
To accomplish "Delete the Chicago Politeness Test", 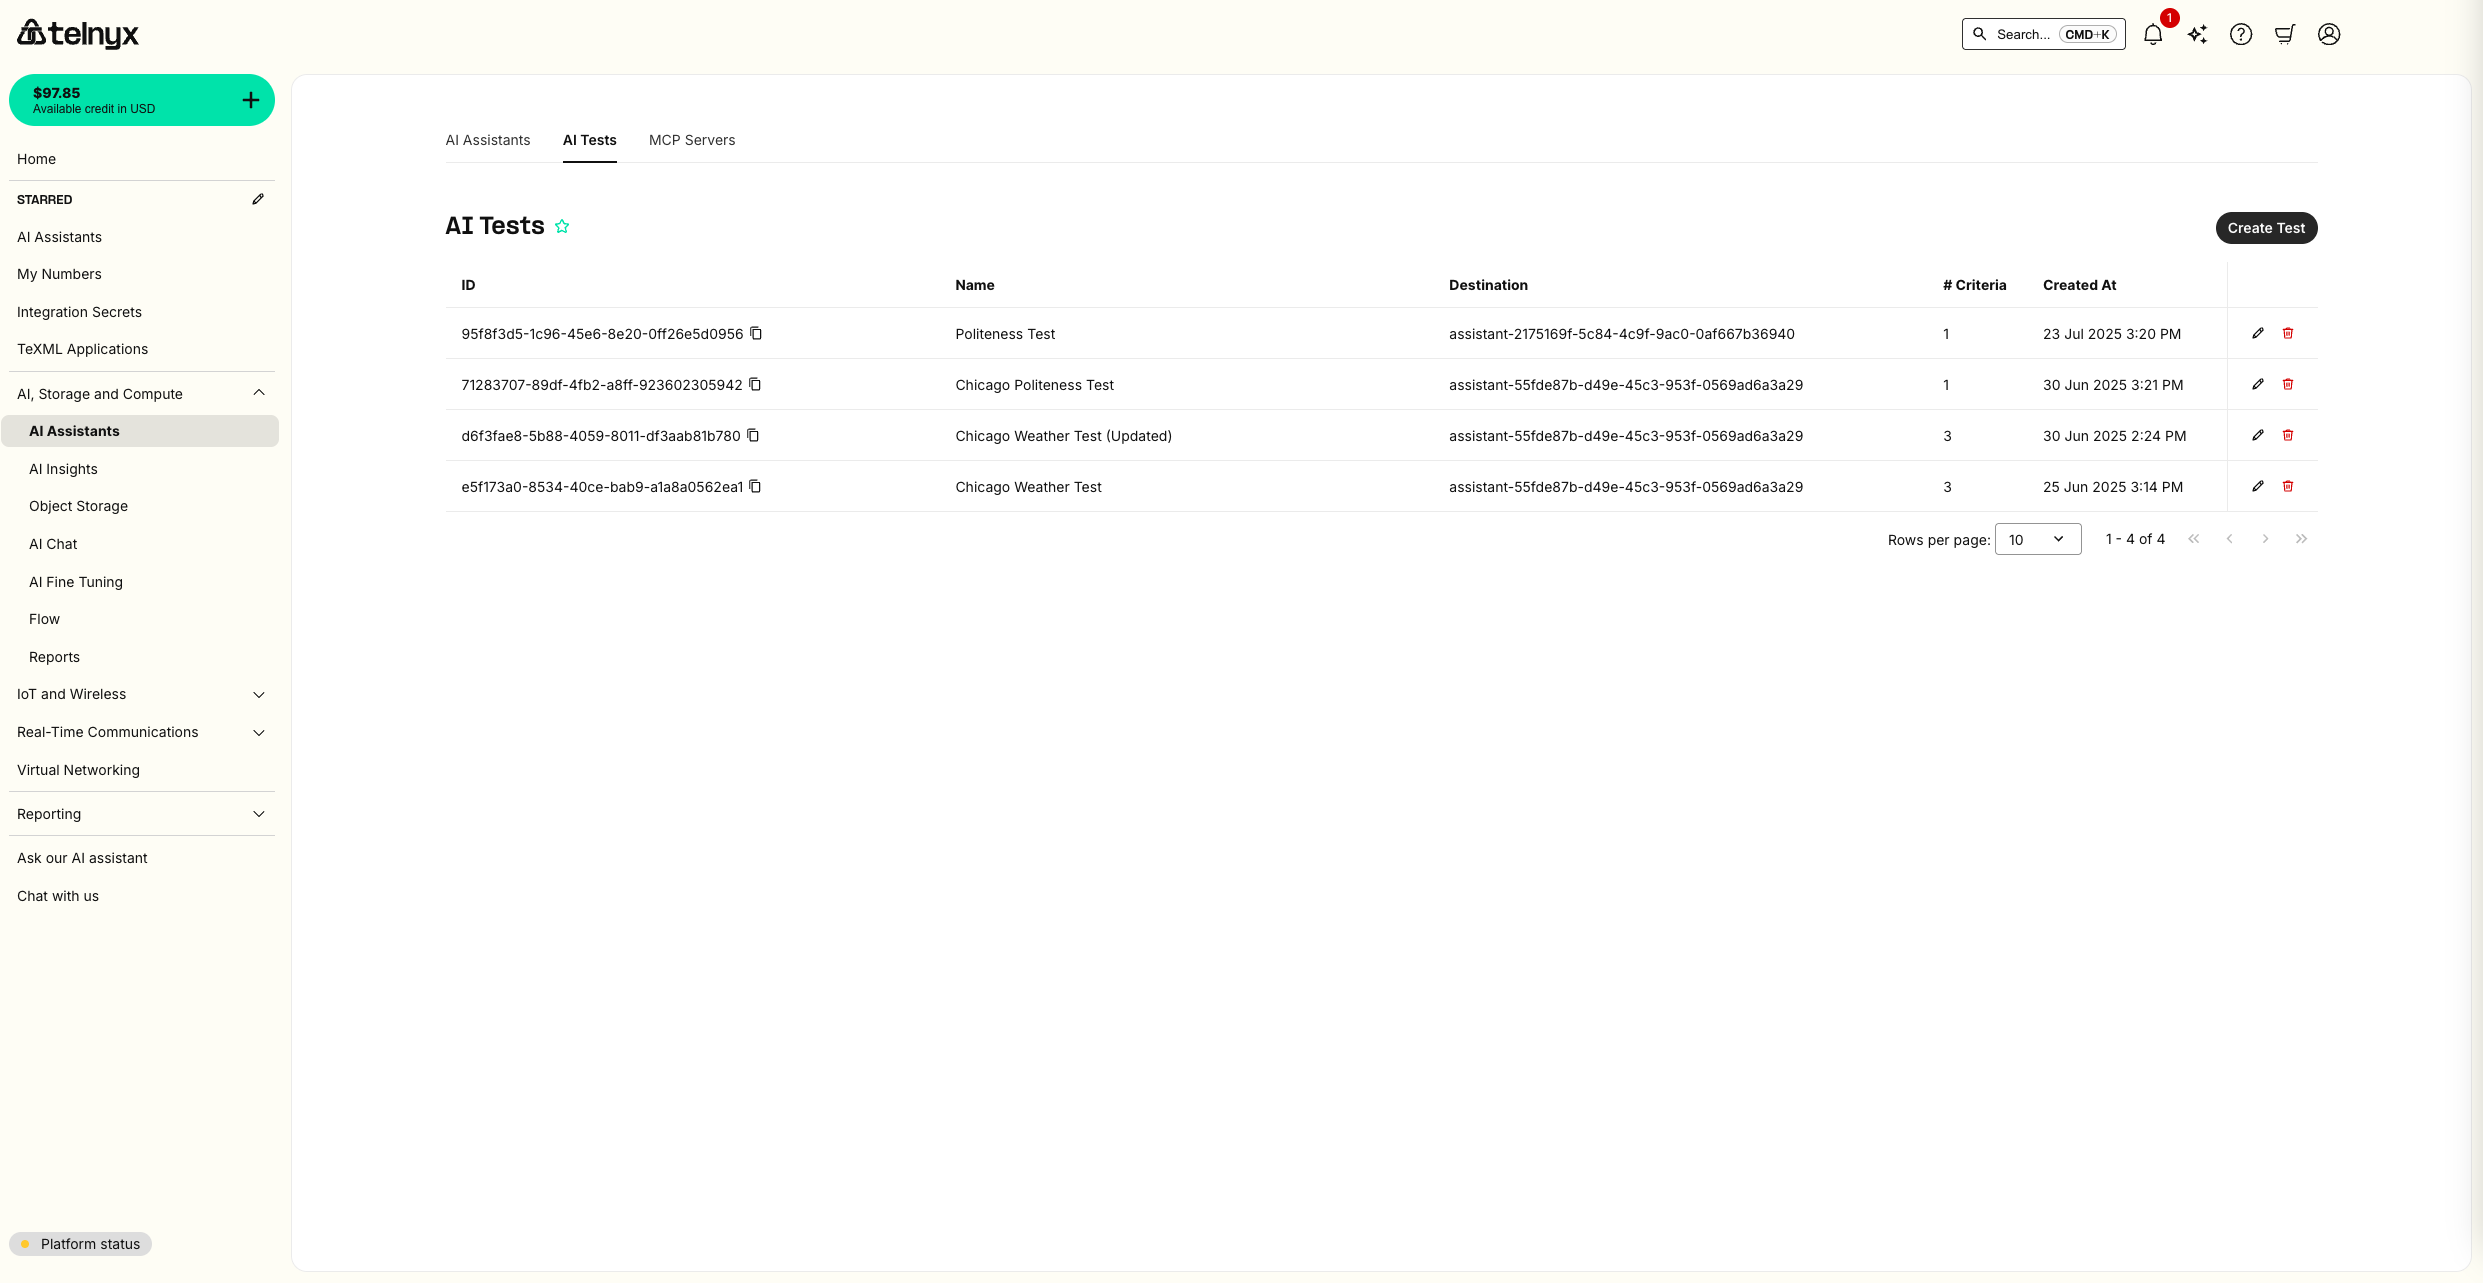I will [x=2288, y=384].
